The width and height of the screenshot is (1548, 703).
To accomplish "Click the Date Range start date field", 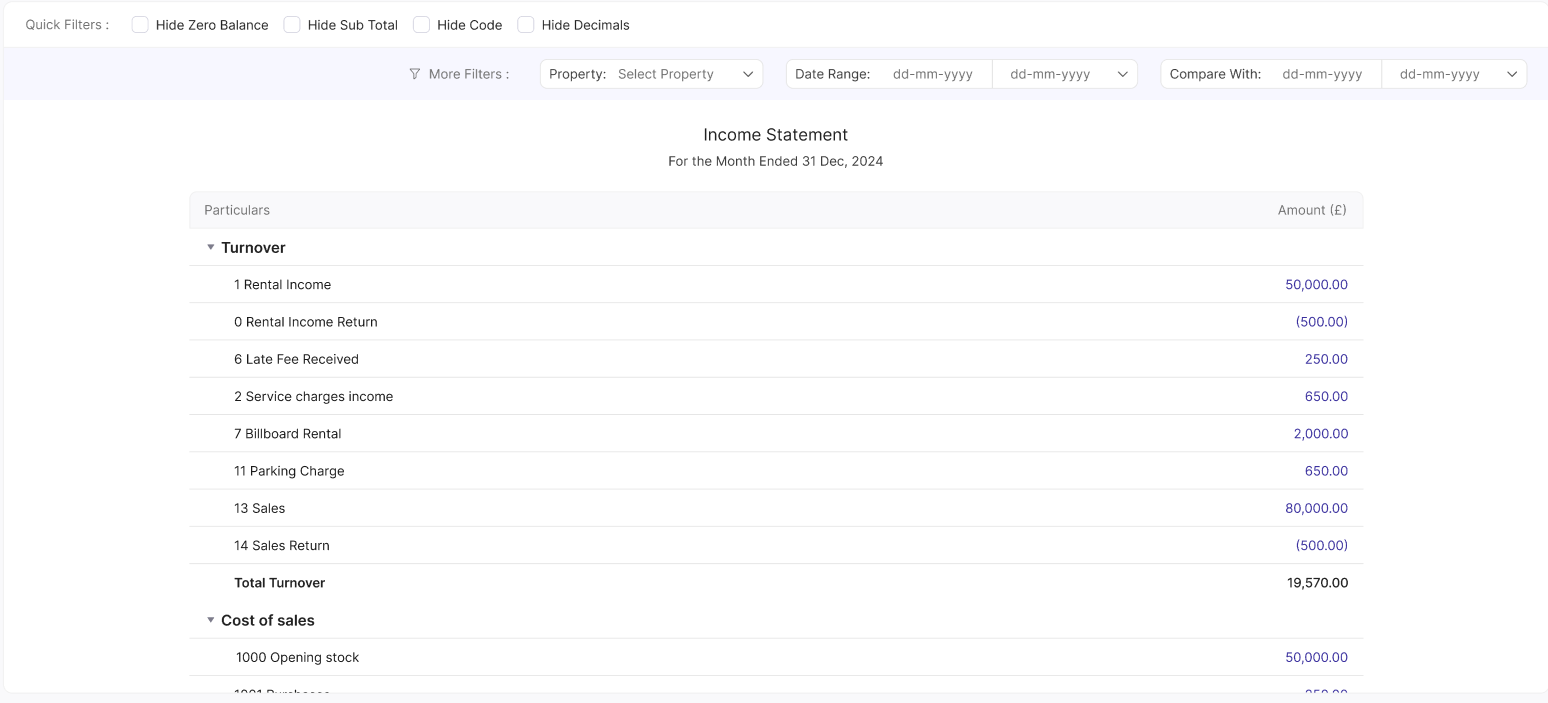I will point(932,74).
